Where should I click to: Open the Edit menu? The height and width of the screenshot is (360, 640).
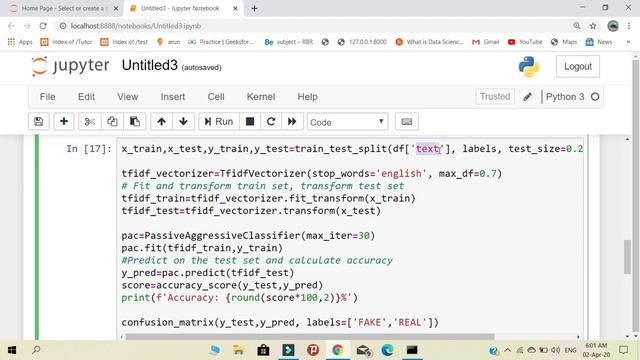tap(86, 97)
